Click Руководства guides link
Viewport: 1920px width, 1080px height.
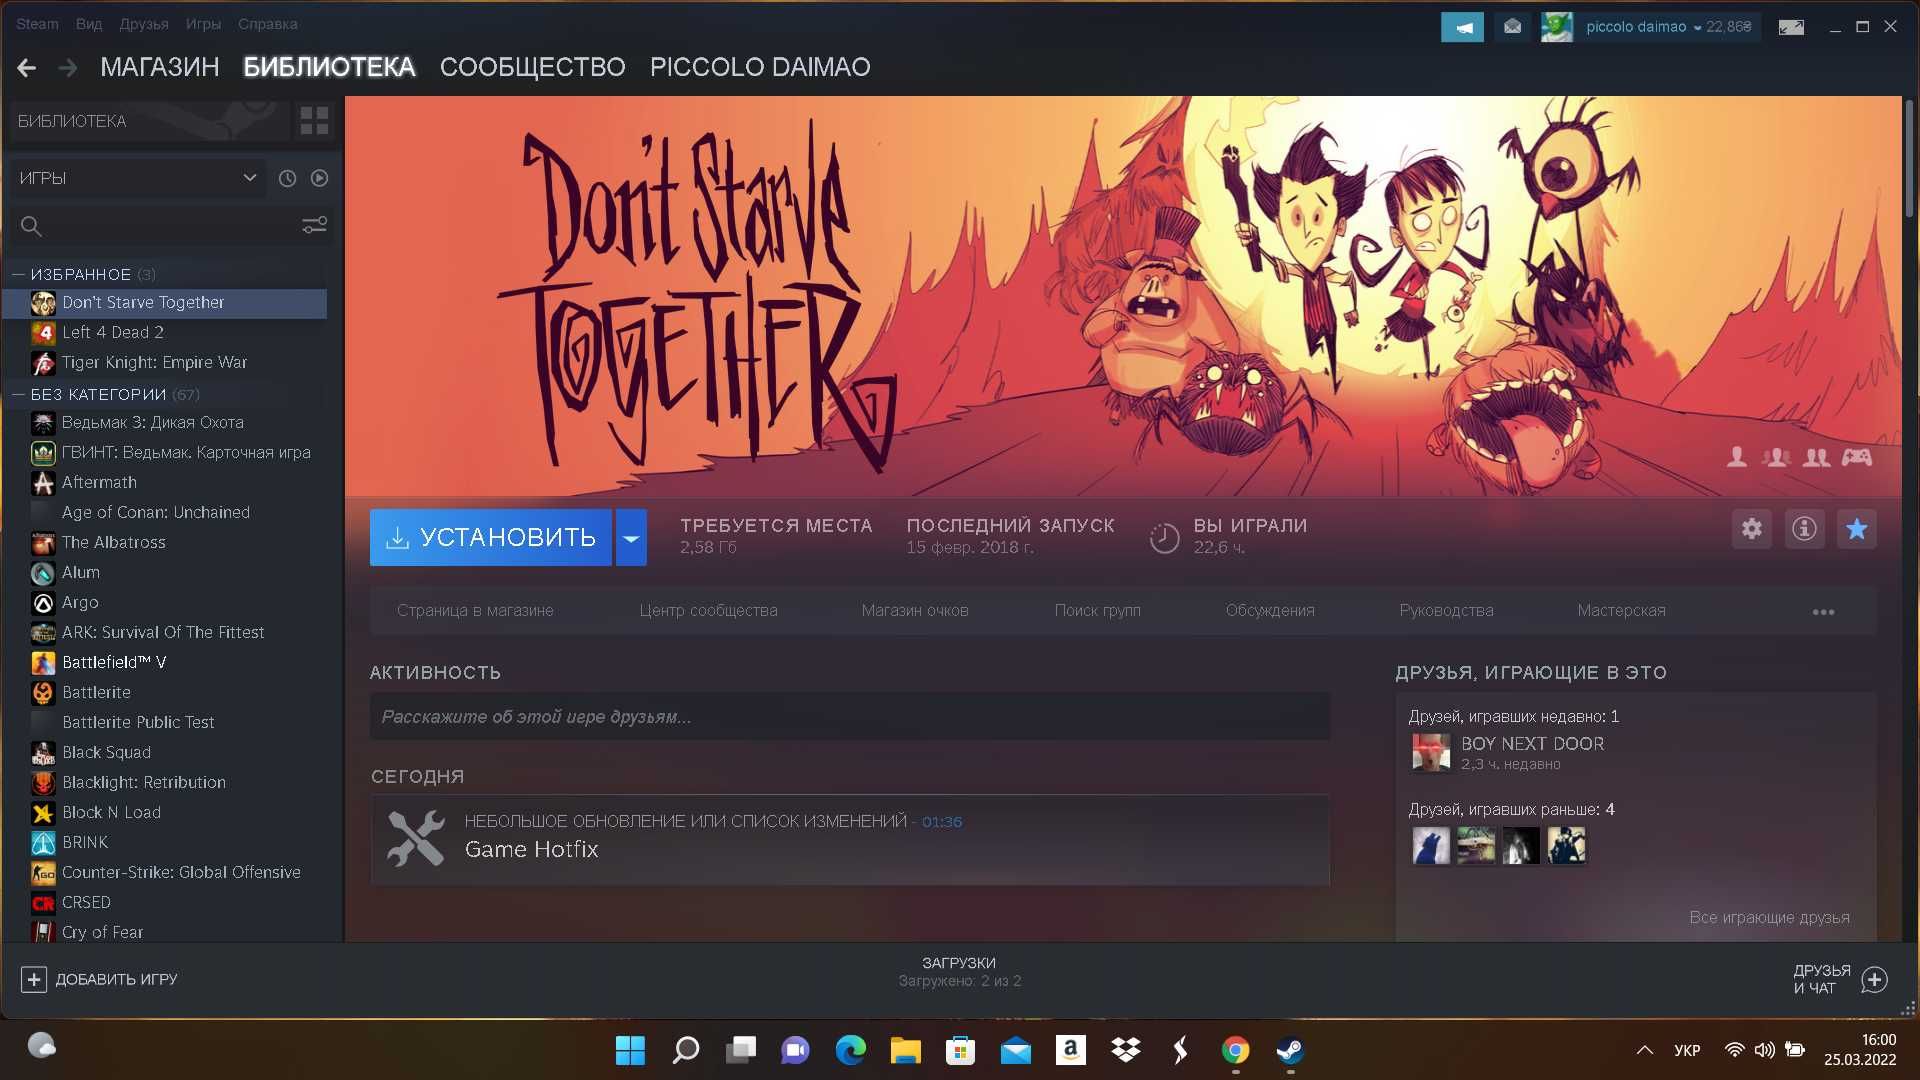[1445, 609]
